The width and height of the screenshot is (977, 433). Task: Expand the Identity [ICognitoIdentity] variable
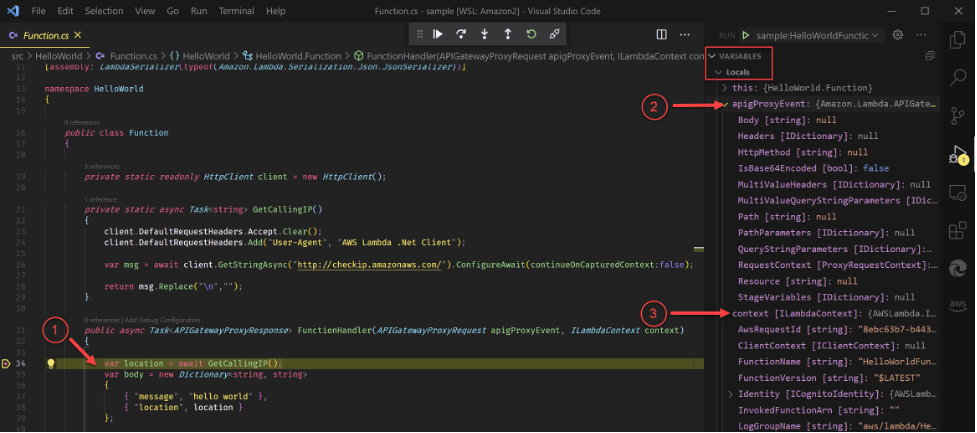pos(730,394)
